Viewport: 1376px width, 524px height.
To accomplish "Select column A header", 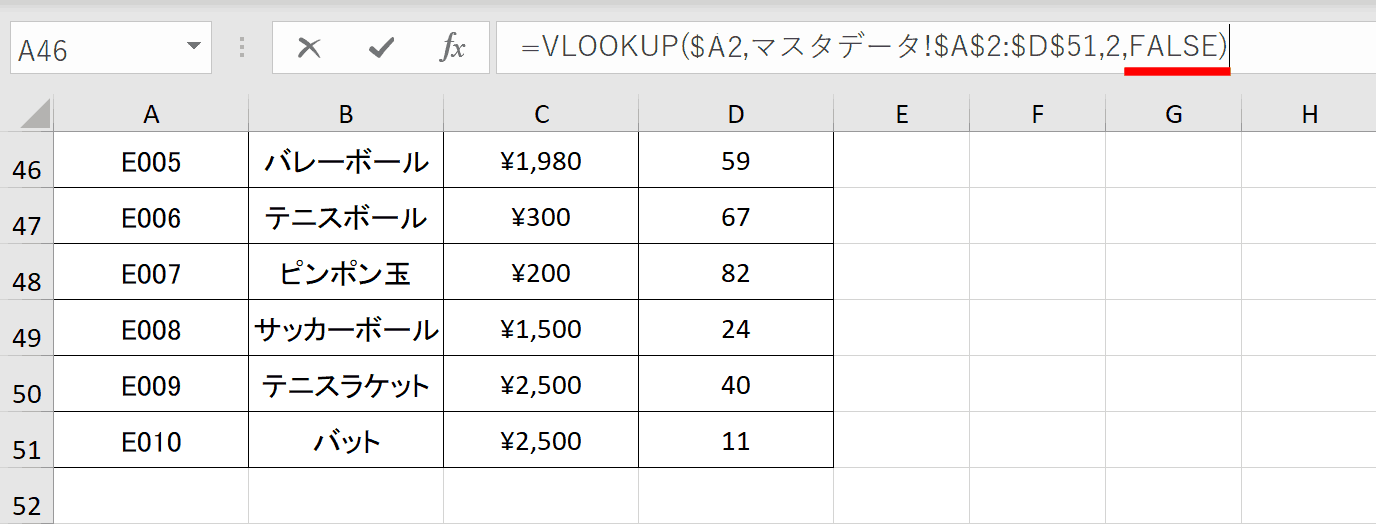I will point(151,114).
